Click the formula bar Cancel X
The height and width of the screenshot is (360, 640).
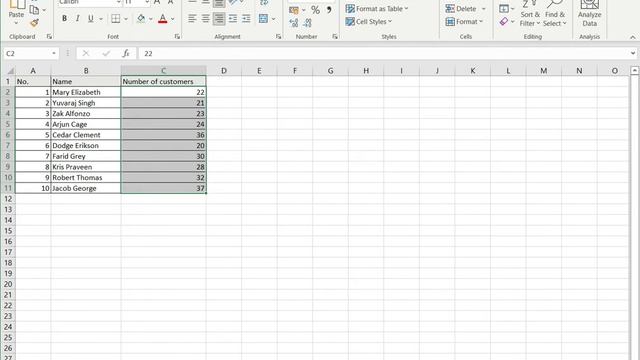tap(85, 53)
